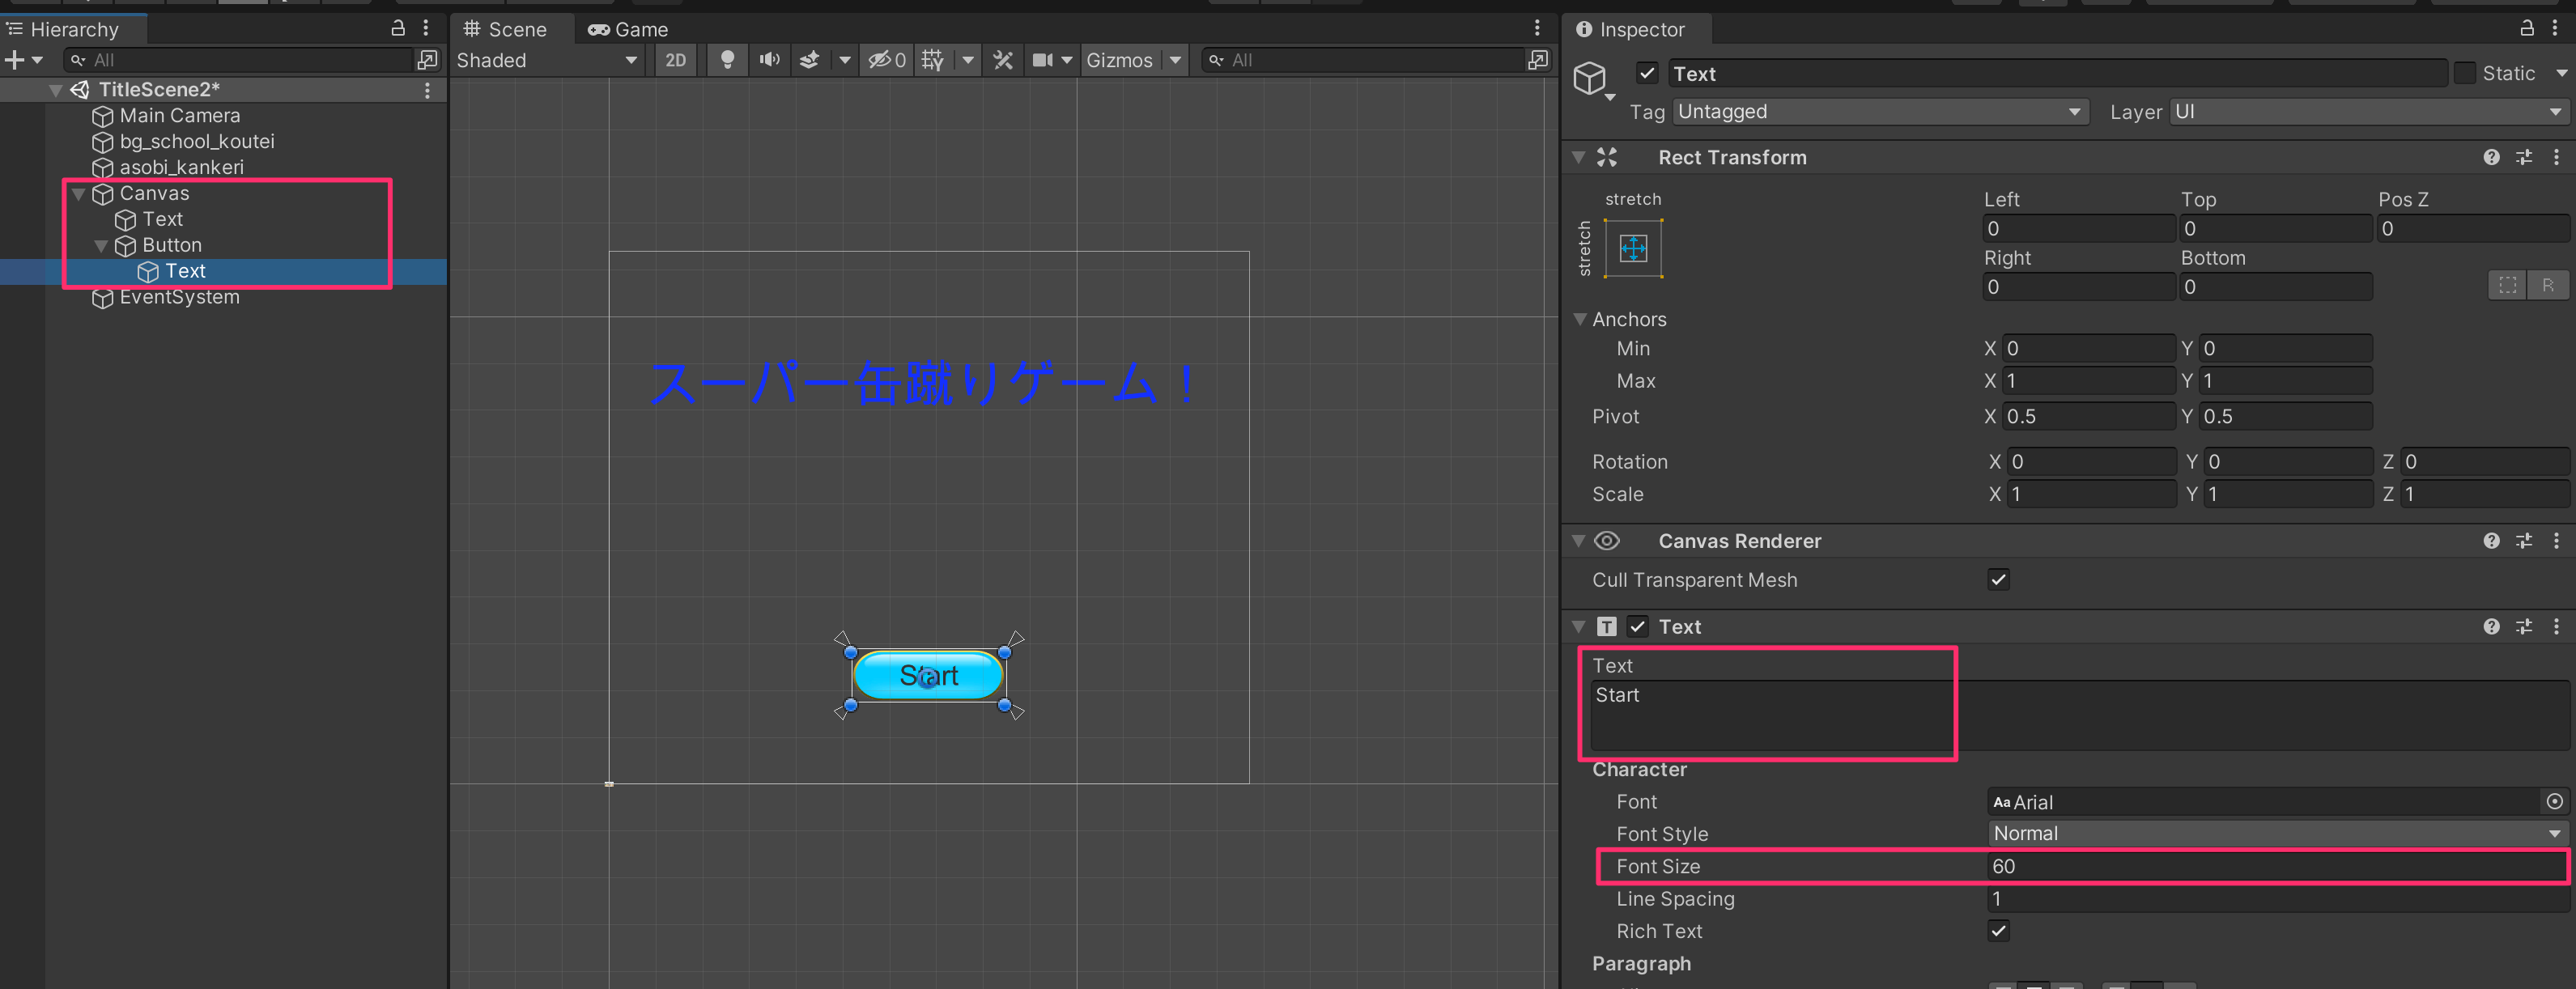Open the Font Style Normal dropdown

(x=2276, y=833)
